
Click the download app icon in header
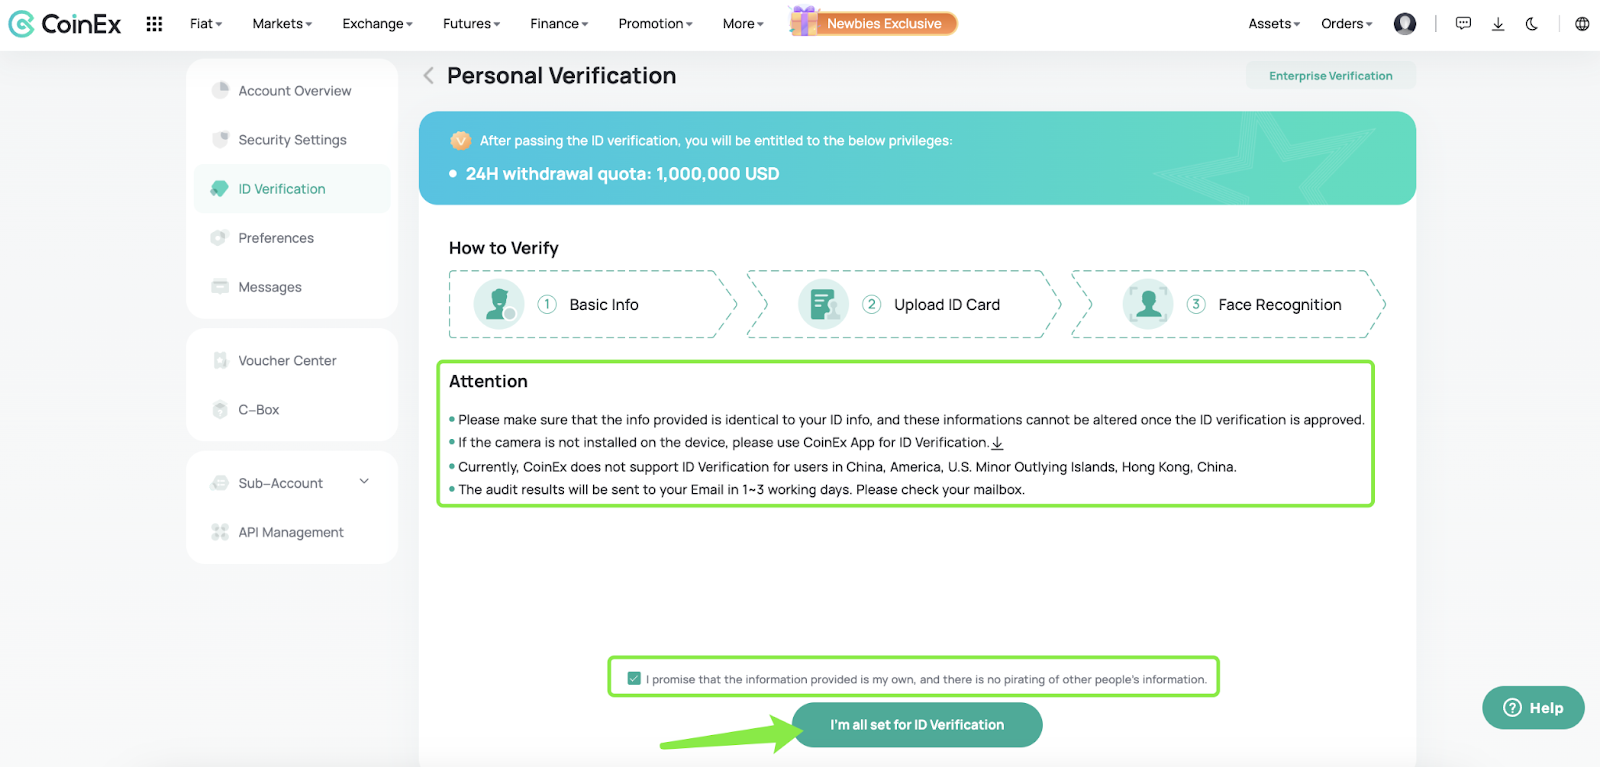click(1498, 24)
